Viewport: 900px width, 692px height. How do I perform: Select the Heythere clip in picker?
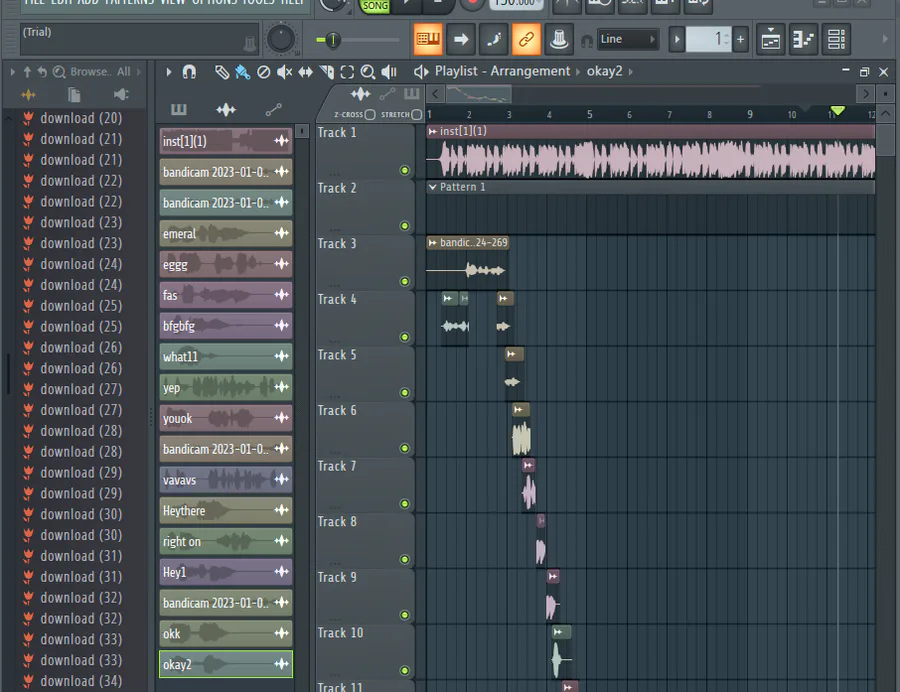226,511
